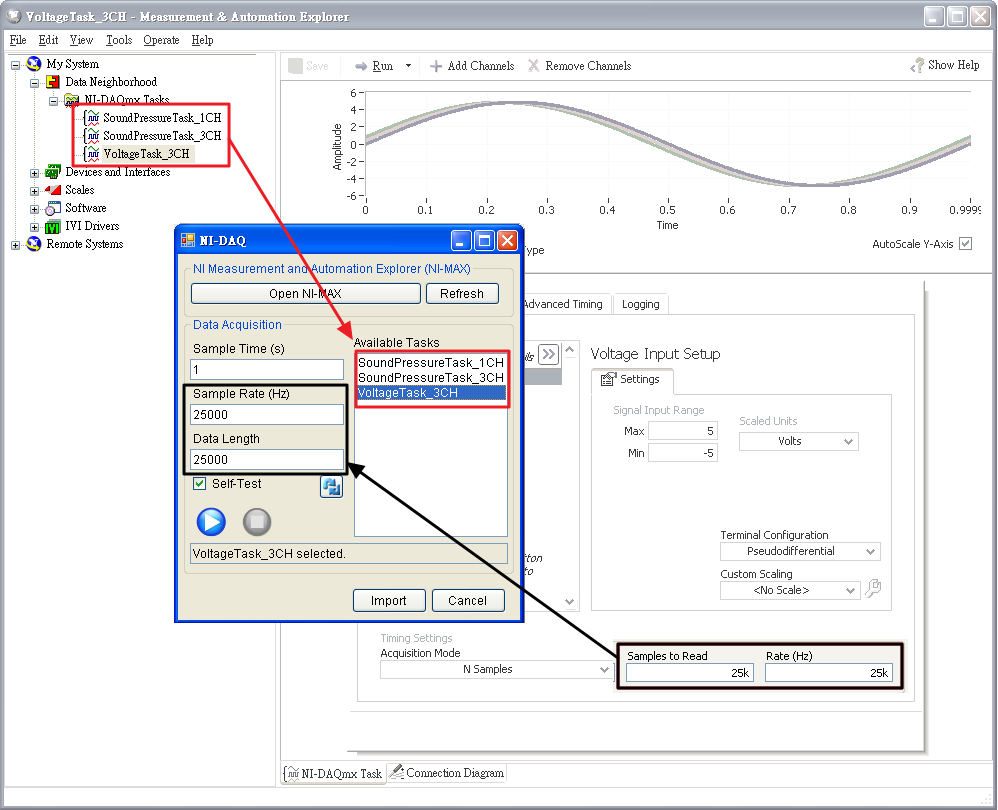Expand the IVI Drivers tree node
The image size is (998, 810).
tap(35, 227)
